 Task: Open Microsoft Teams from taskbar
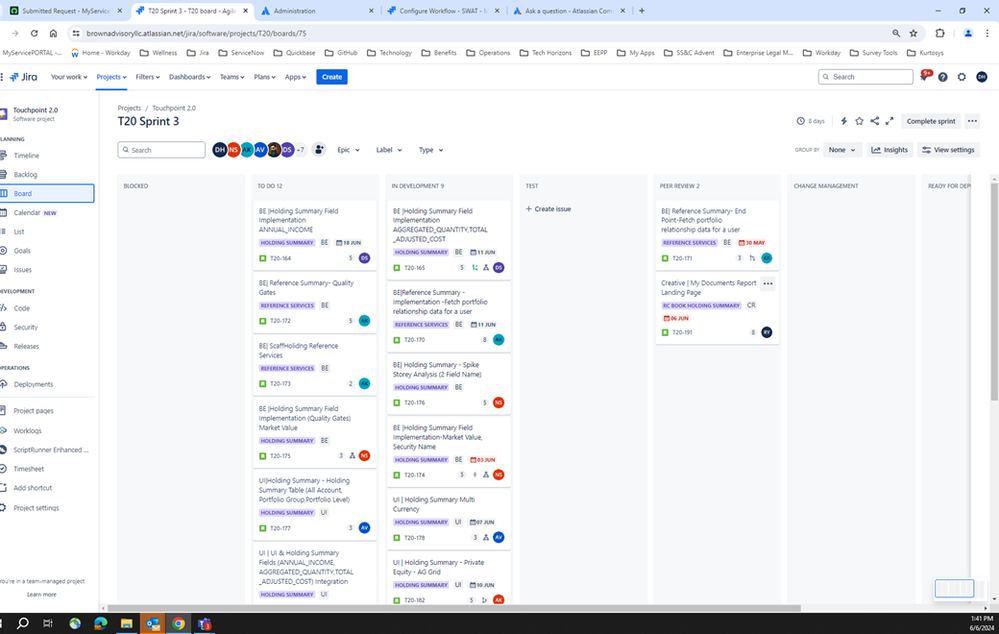[205, 624]
